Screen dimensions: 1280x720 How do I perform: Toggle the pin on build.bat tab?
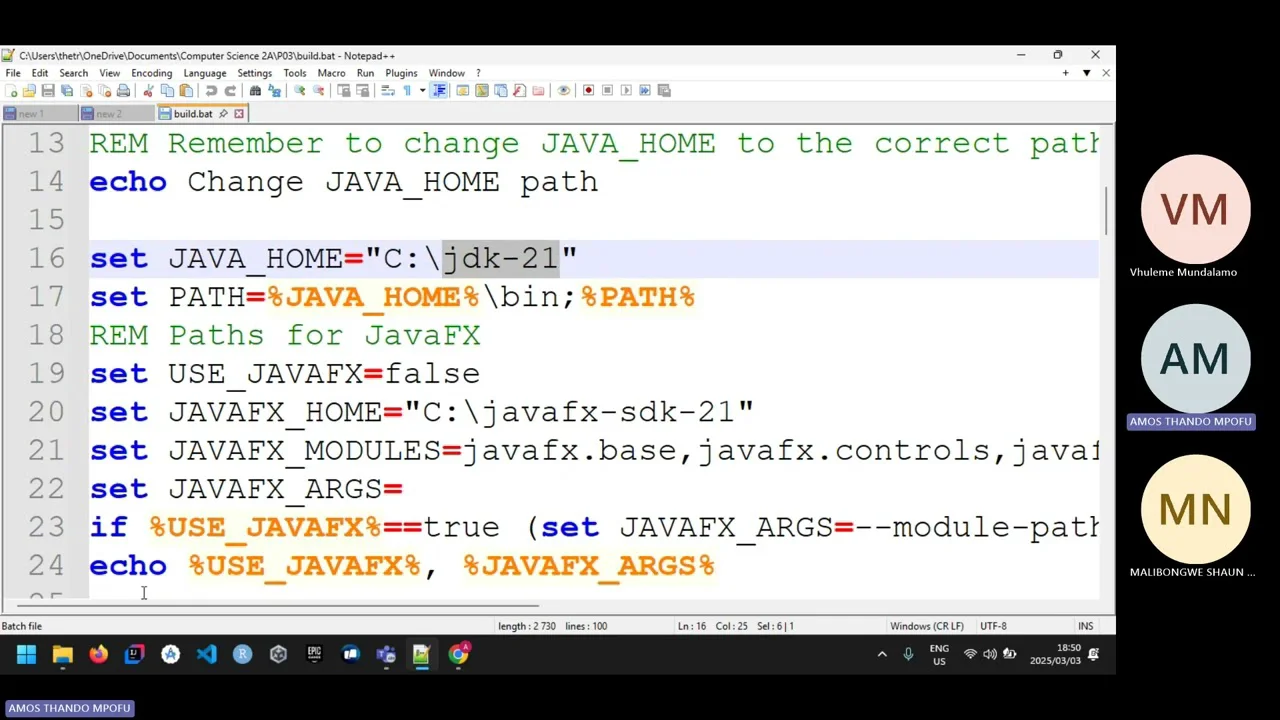tap(223, 114)
